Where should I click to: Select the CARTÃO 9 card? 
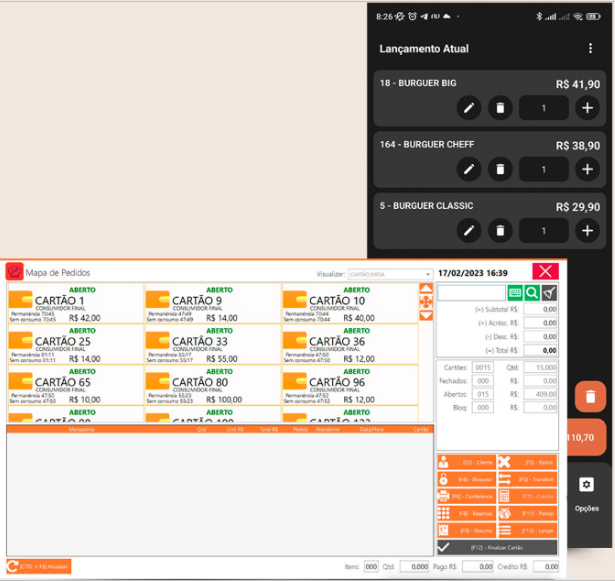tap(212, 304)
